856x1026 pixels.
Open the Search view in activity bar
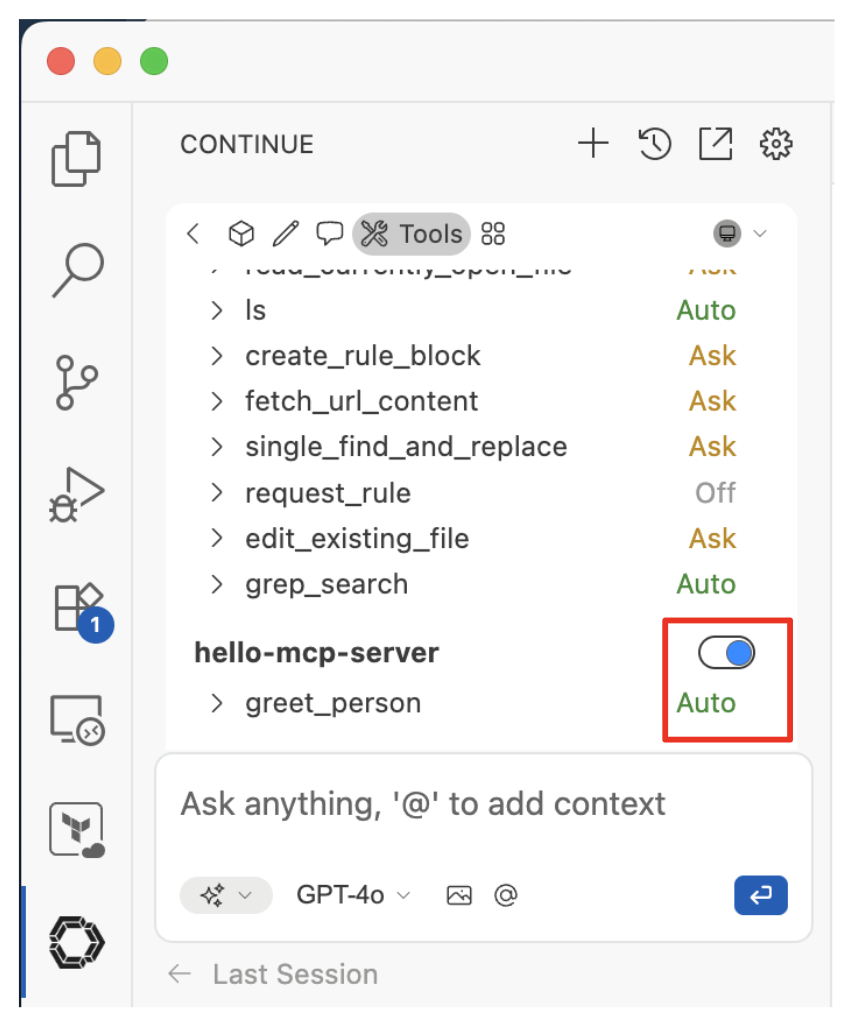click(x=77, y=270)
